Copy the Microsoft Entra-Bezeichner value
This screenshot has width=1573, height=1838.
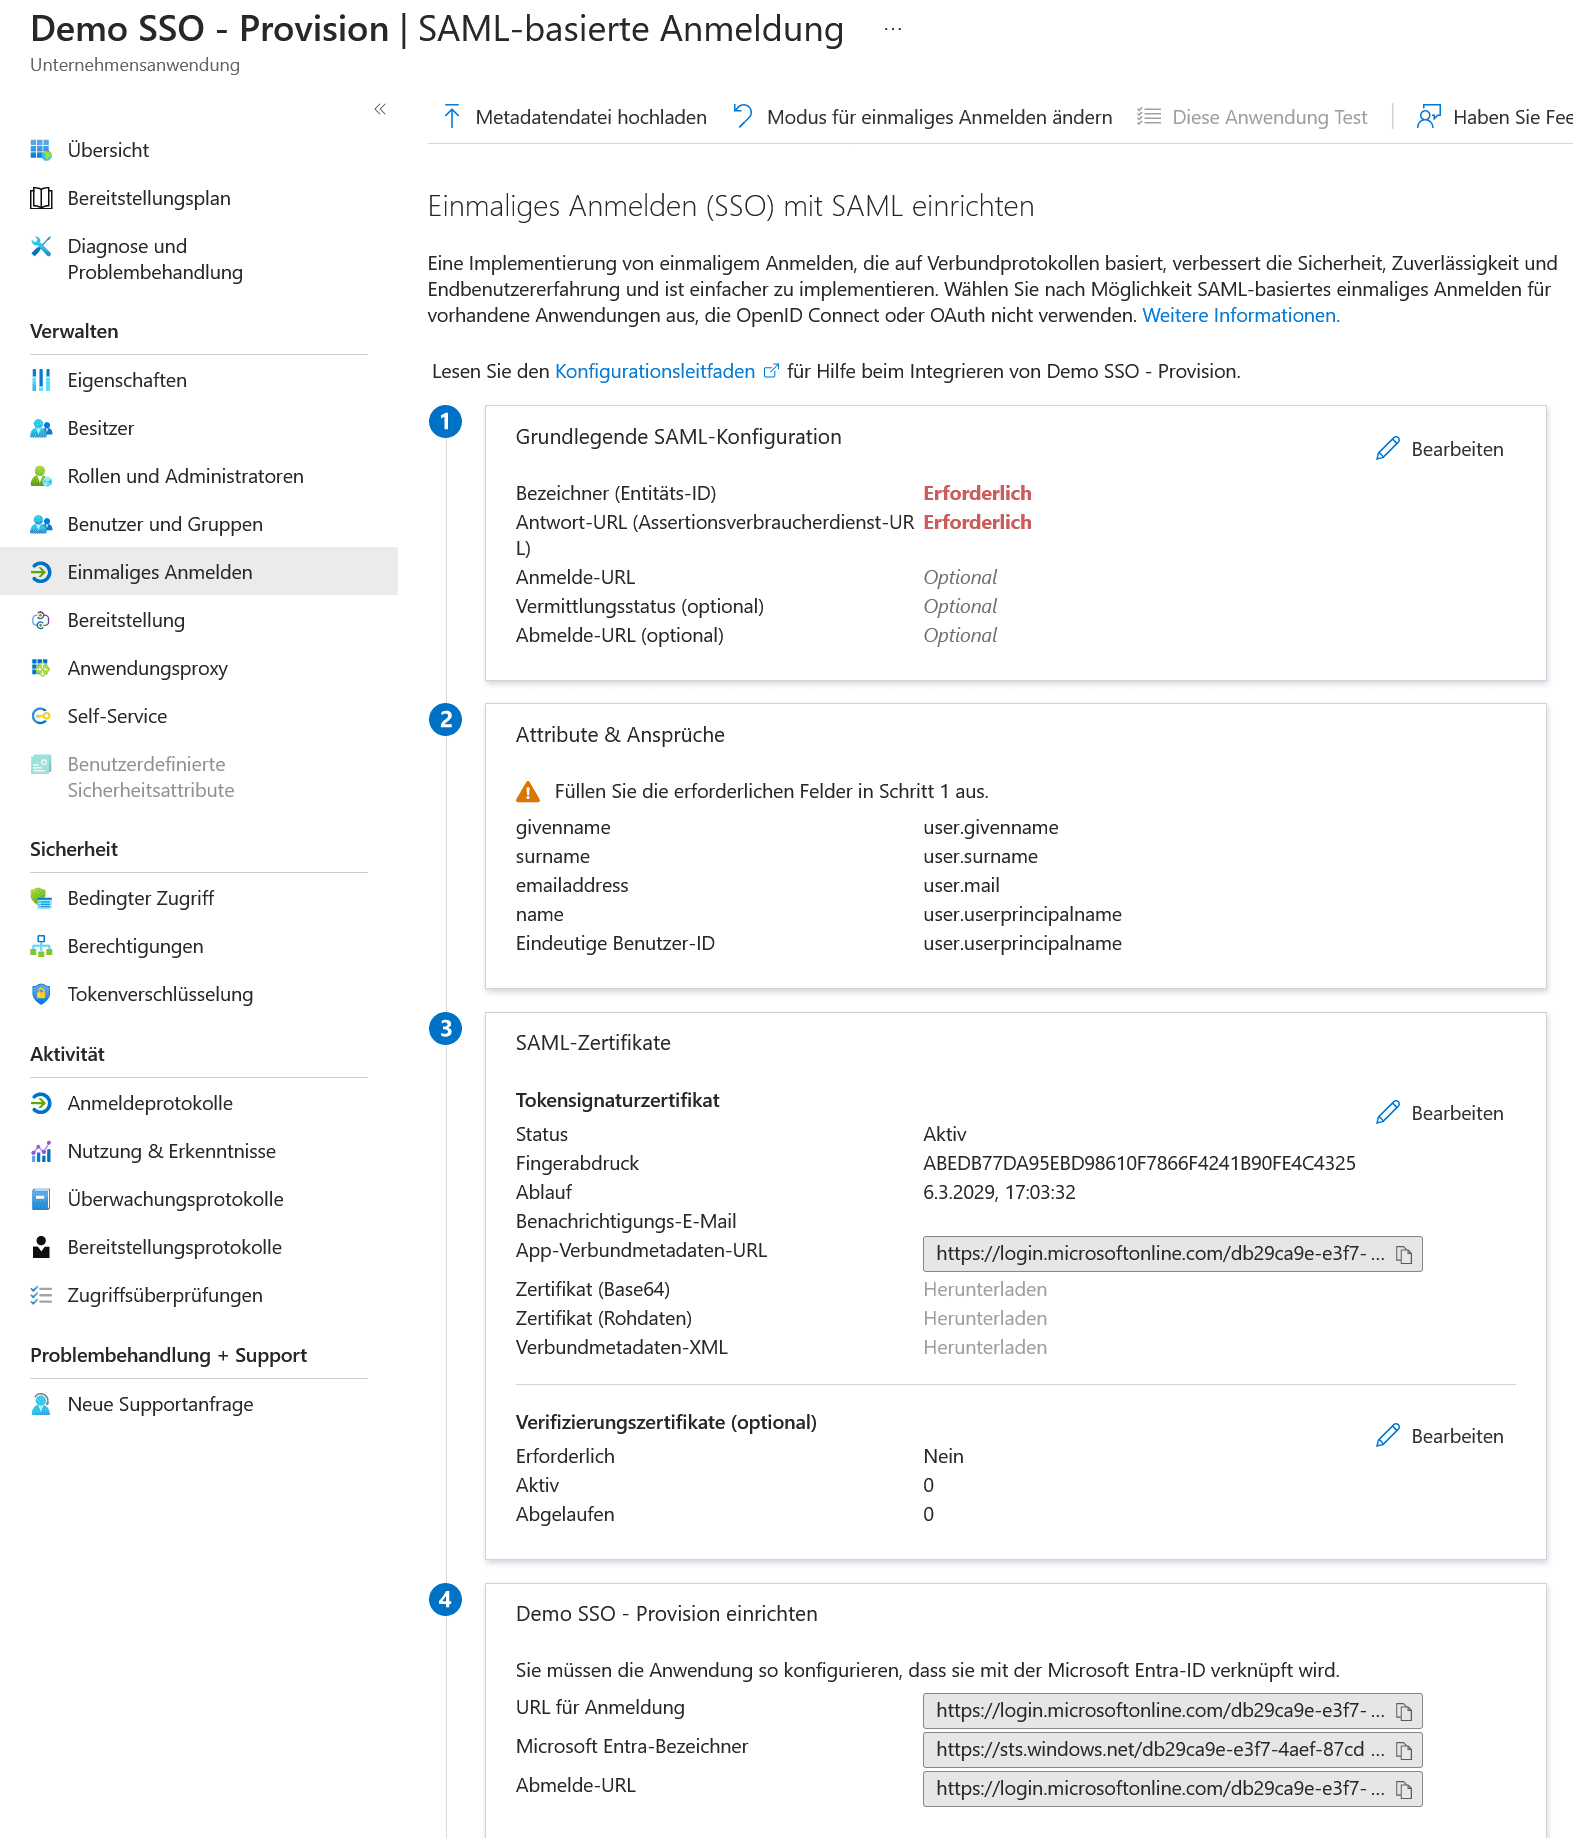click(1404, 1750)
